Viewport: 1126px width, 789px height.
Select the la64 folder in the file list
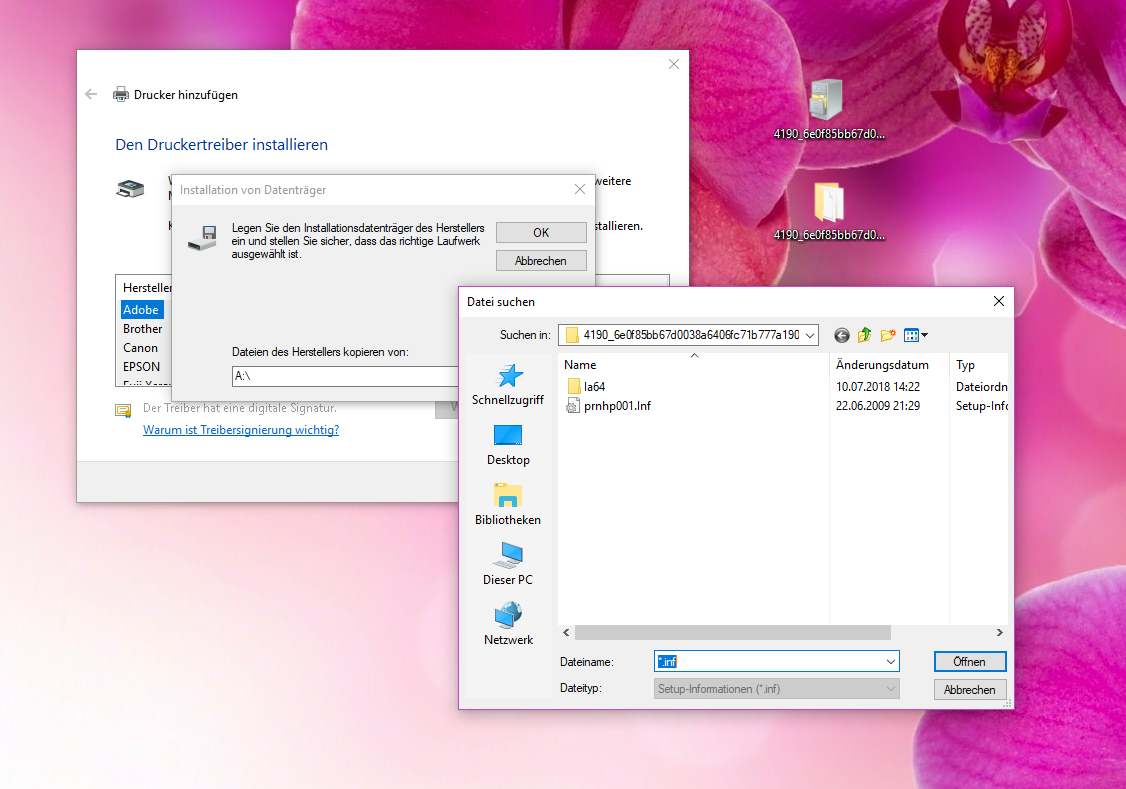coord(594,386)
